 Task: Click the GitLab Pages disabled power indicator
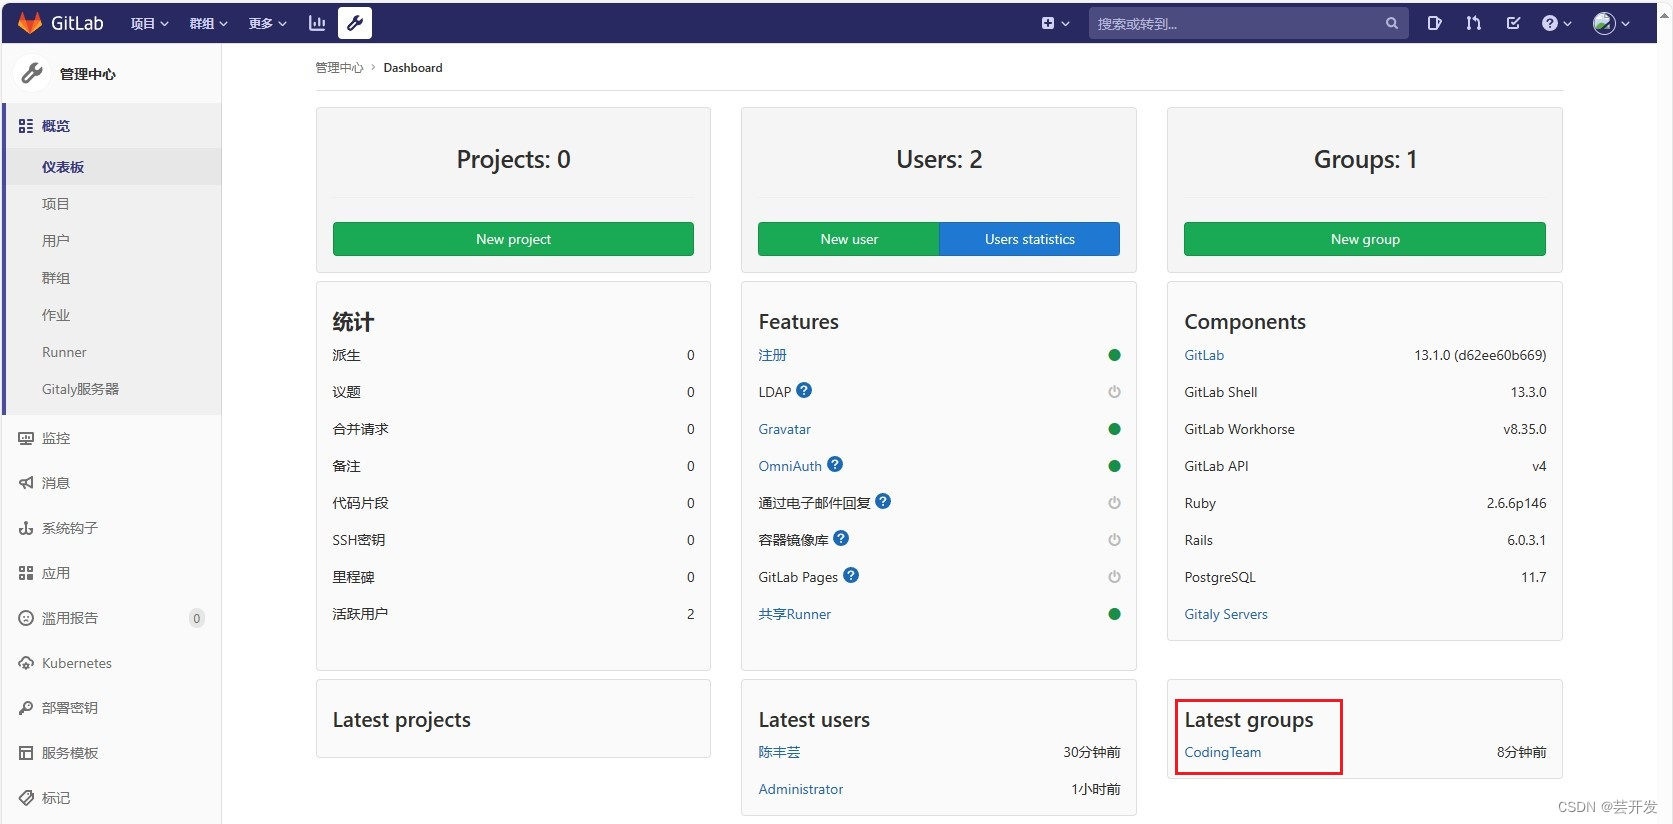[x=1114, y=577]
